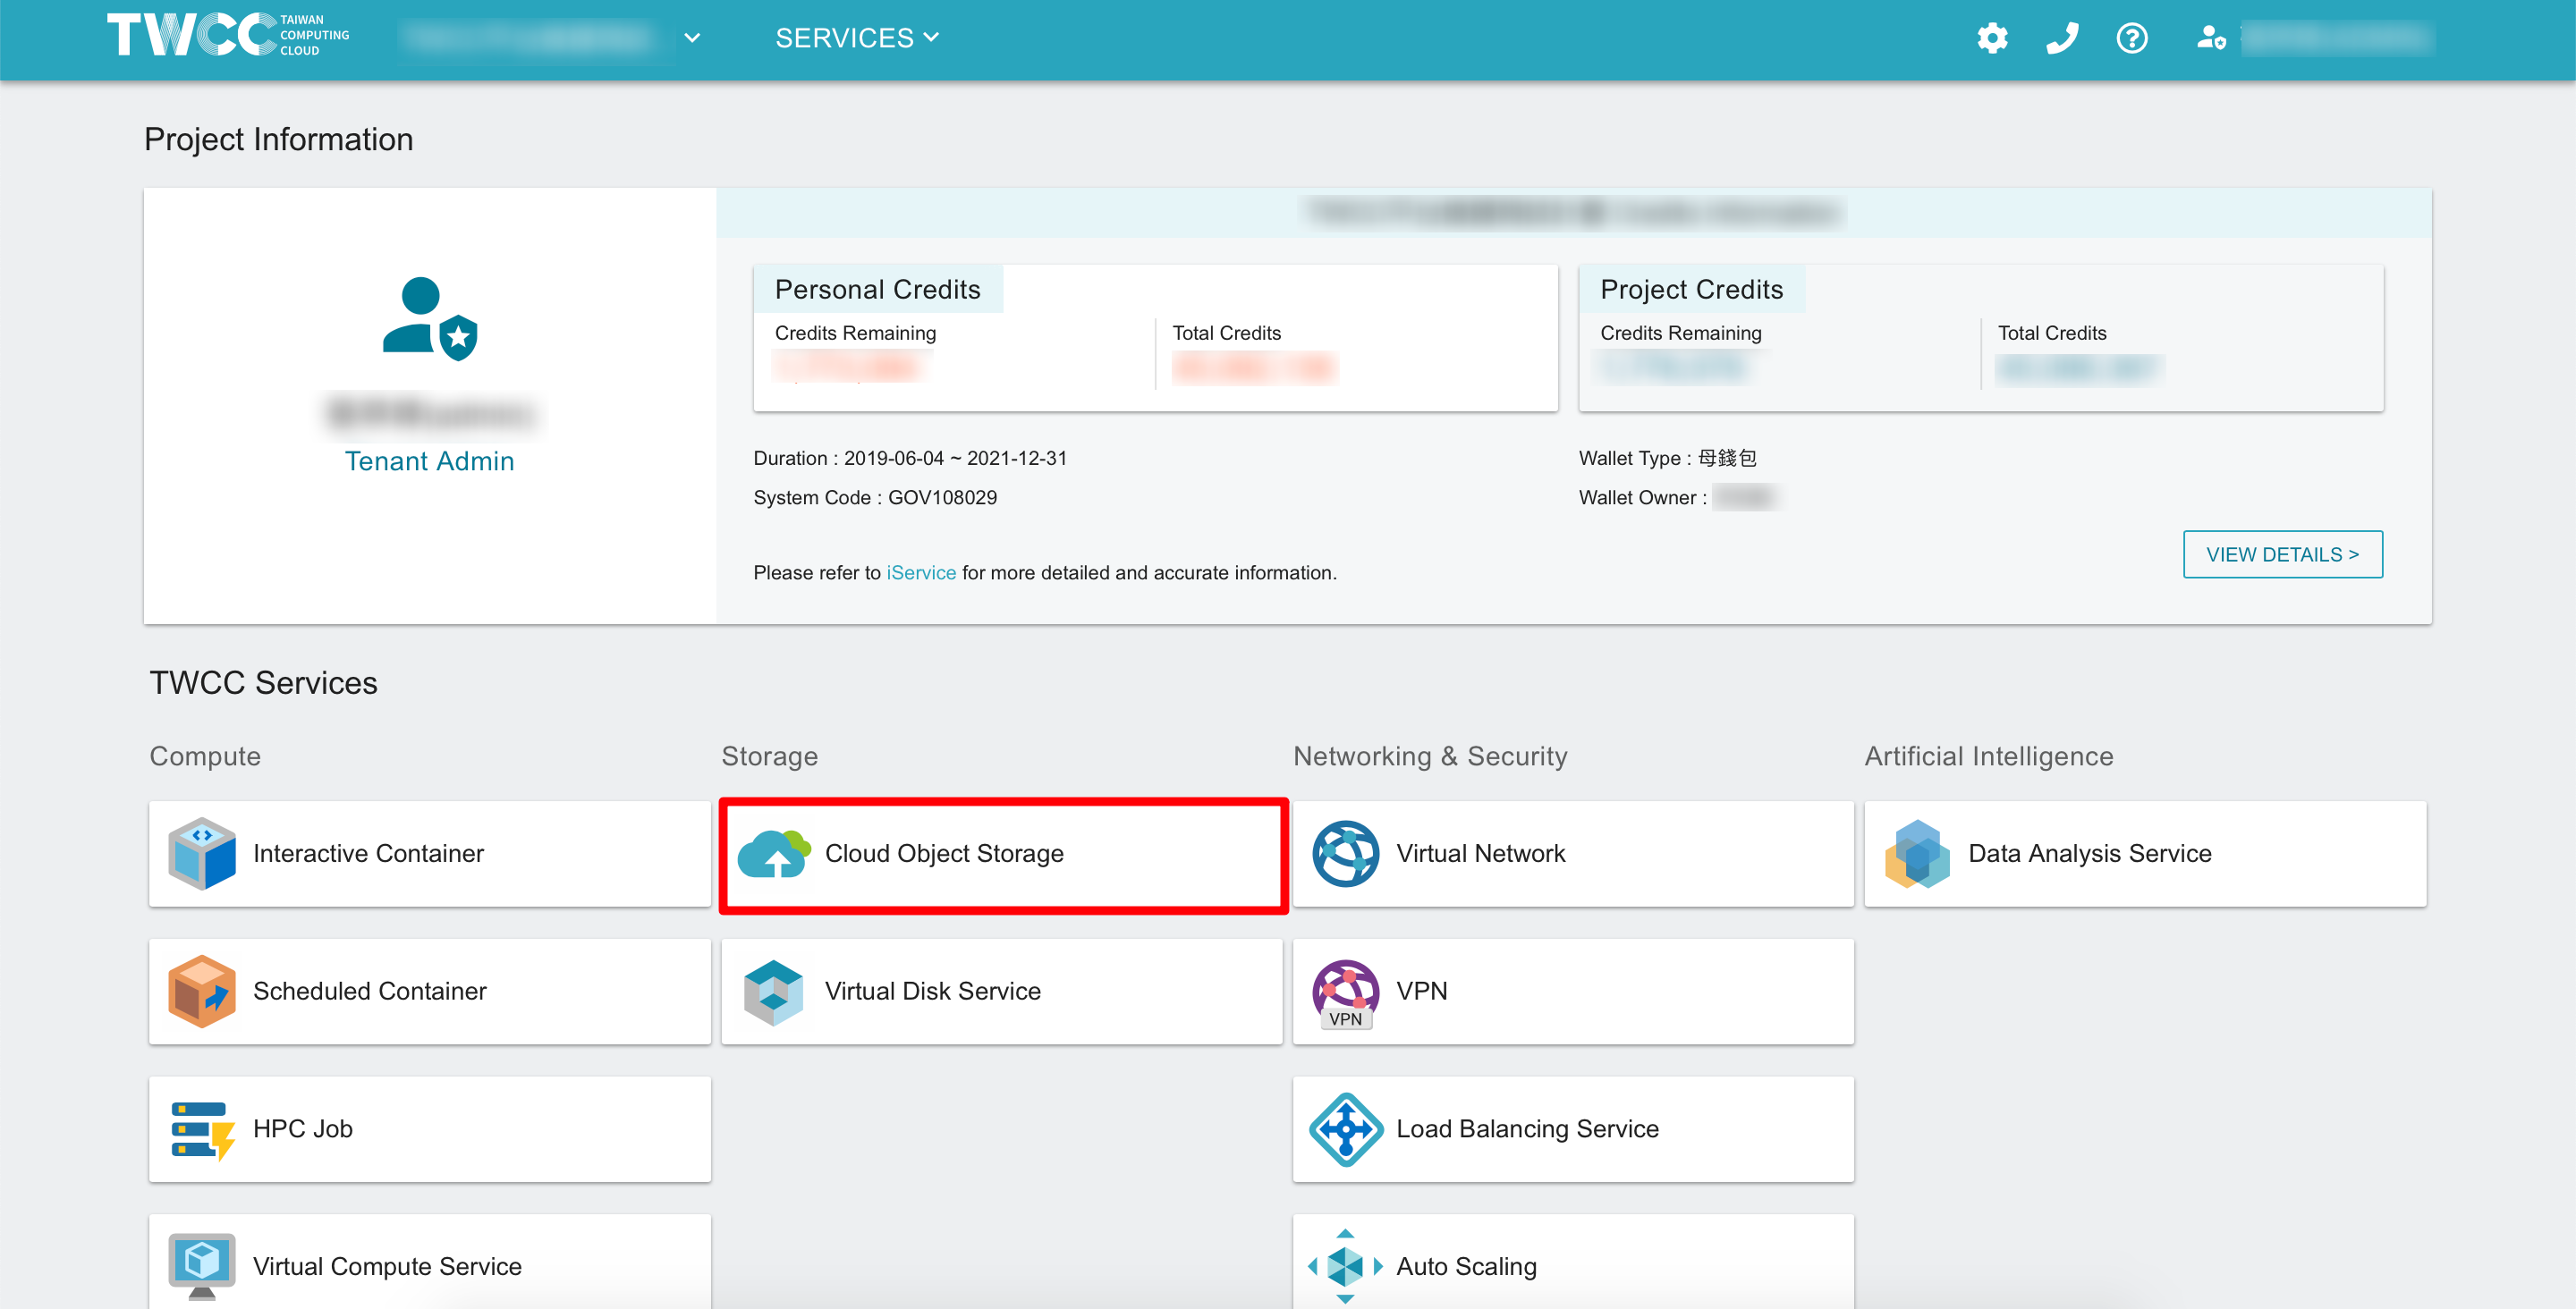Open help via the question mark icon
The image size is (2576, 1309).
(x=2132, y=38)
